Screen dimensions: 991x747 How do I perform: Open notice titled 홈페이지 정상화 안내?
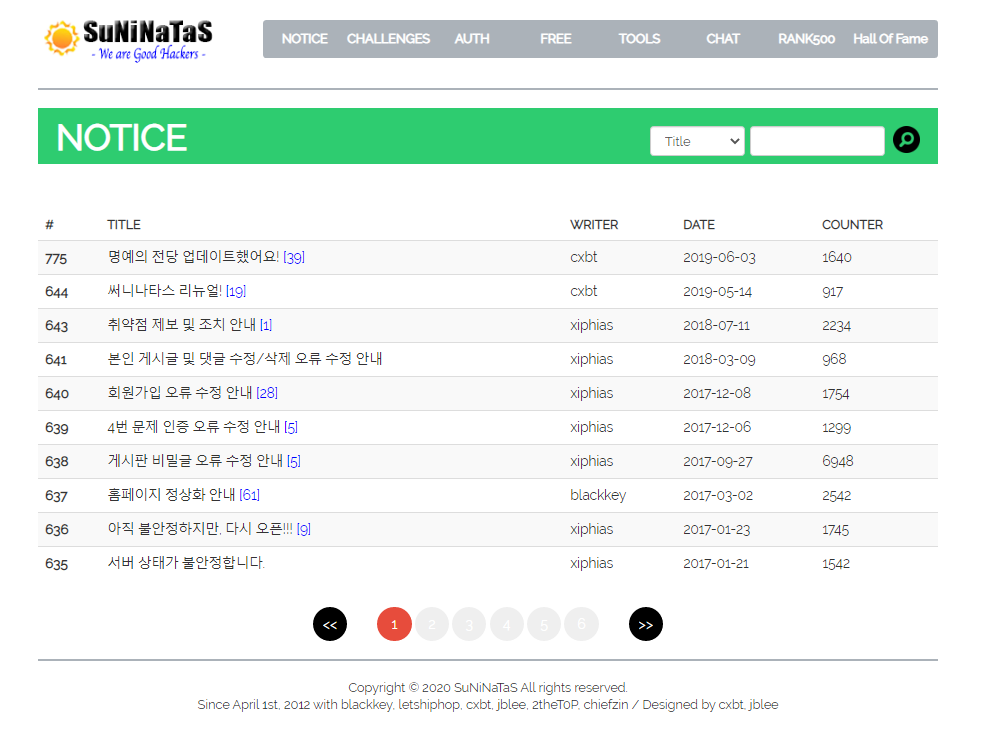171,495
